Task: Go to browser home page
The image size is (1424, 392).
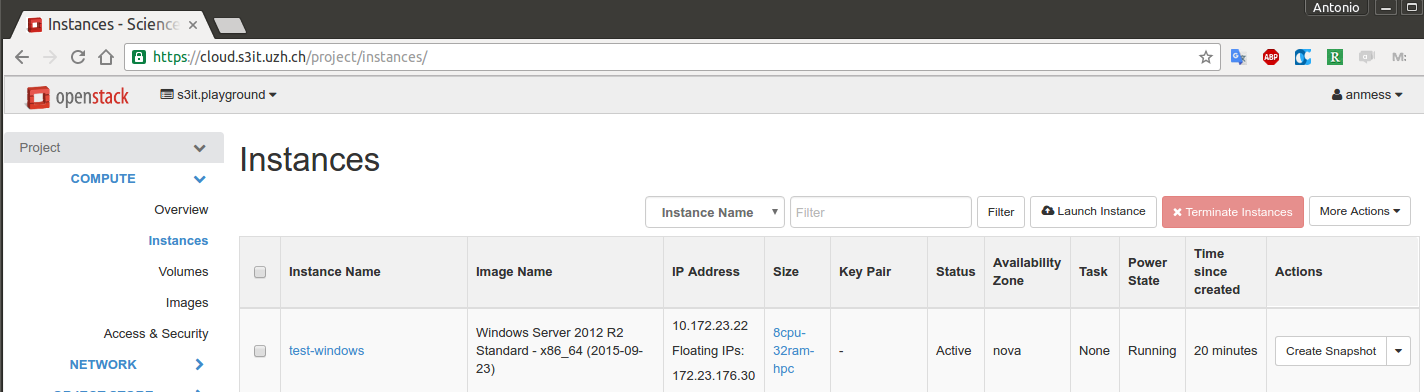Action: pos(105,57)
